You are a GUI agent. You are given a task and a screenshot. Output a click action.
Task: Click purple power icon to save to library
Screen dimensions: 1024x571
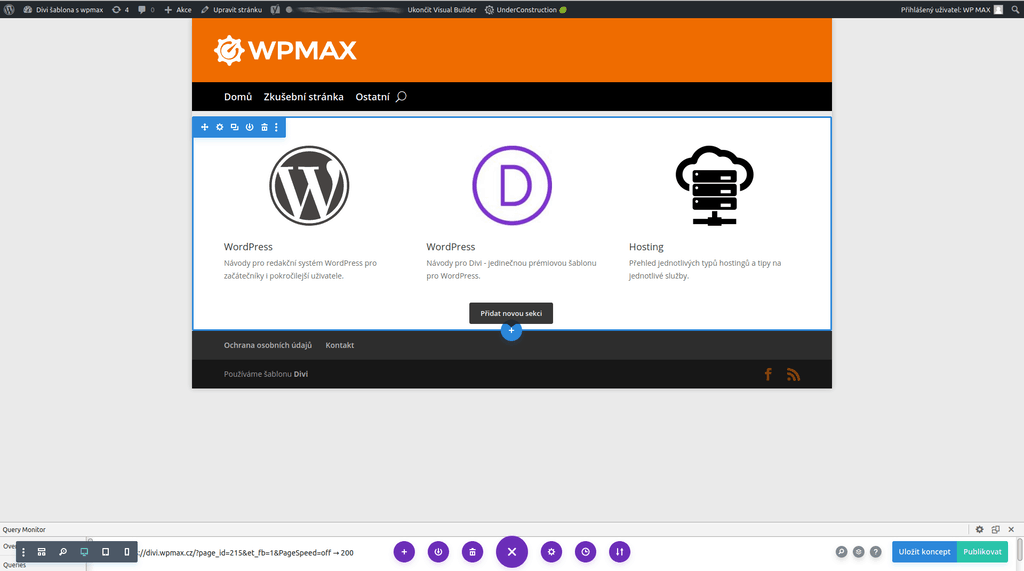[x=438, y=552]
